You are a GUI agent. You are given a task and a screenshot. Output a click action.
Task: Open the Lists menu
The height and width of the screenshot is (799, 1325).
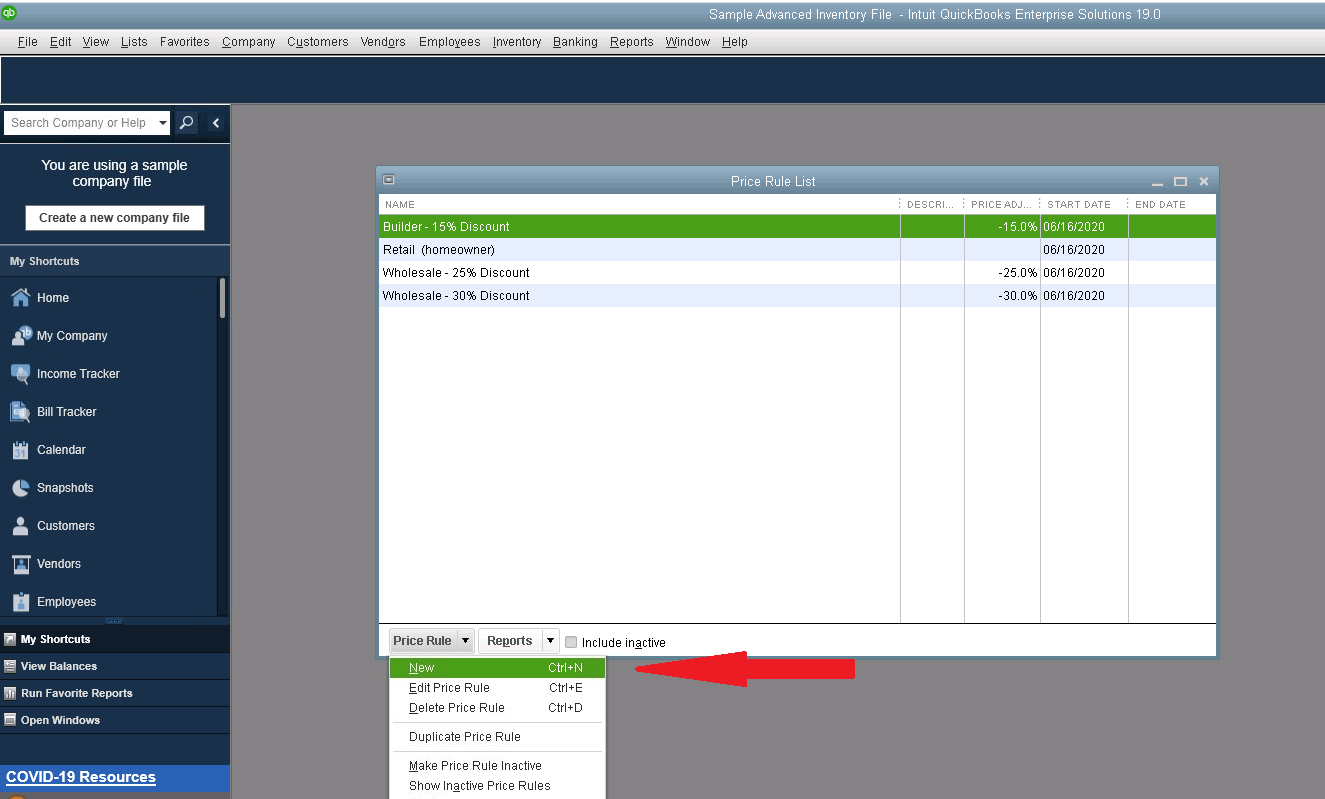(x=134, y=42)
